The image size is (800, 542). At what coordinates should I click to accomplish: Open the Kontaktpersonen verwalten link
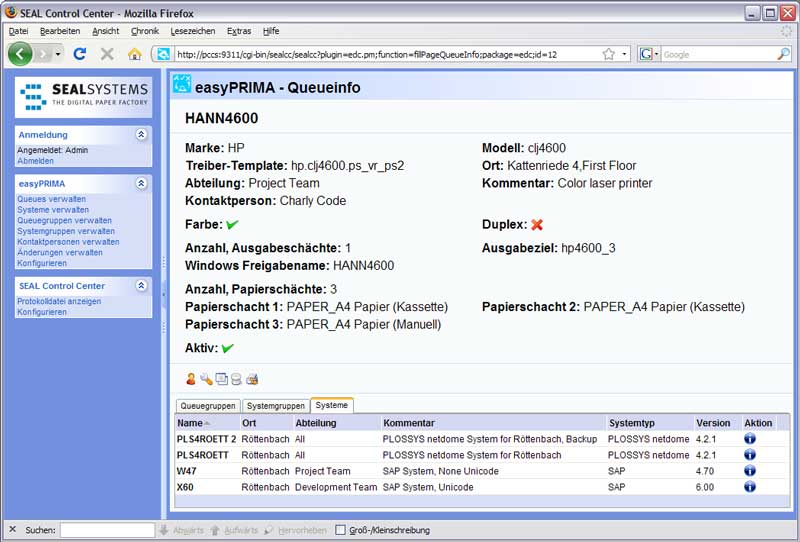(x=68, y=242)
